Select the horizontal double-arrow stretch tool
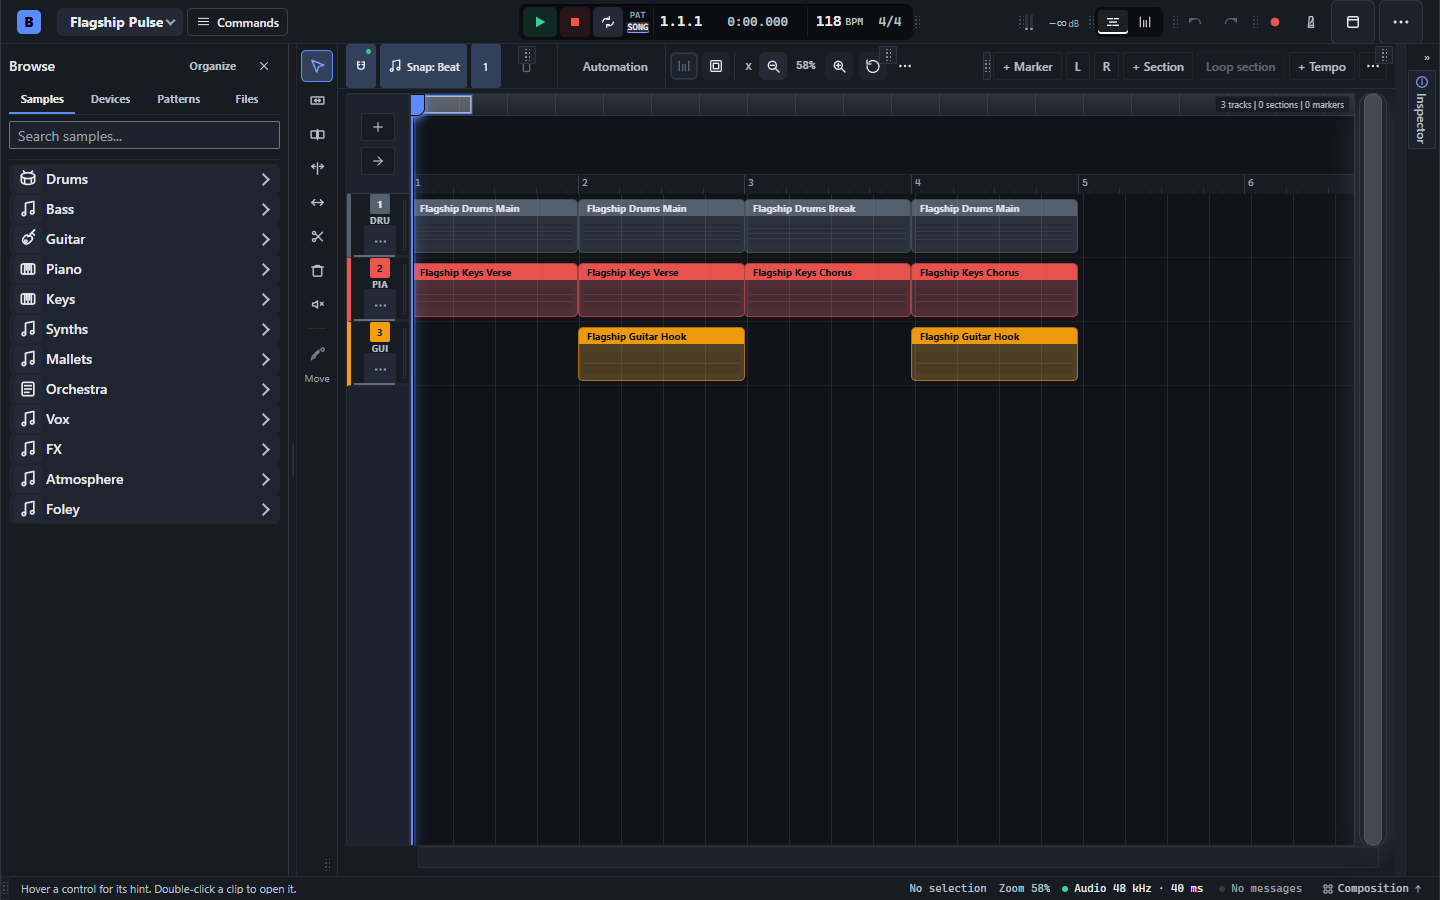The height and width of the screenshot is (900, 1440). (317, 202)
